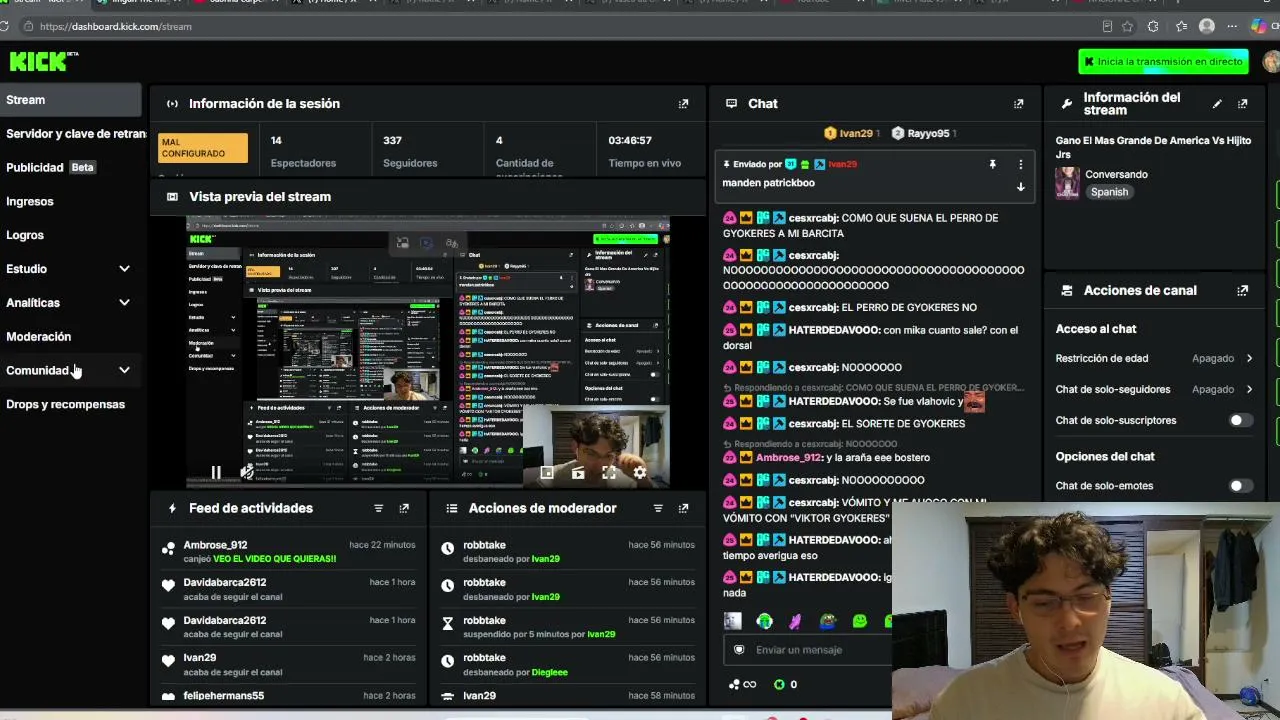Viewport: 1280px width, 720px height.
Task: Unpin the pinned chat message
Action: [993, 164]
